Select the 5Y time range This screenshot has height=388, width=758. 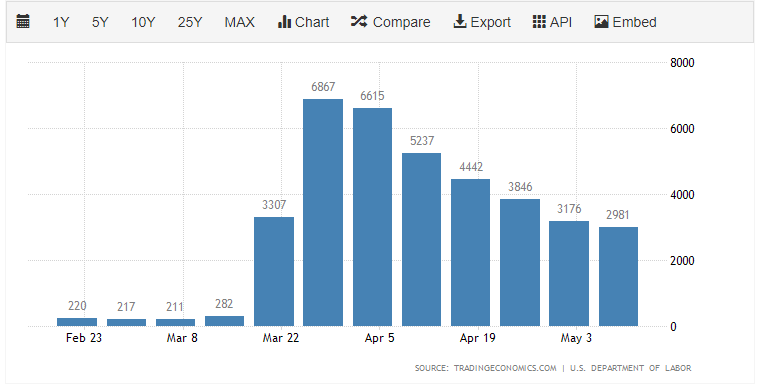(100, 22)
